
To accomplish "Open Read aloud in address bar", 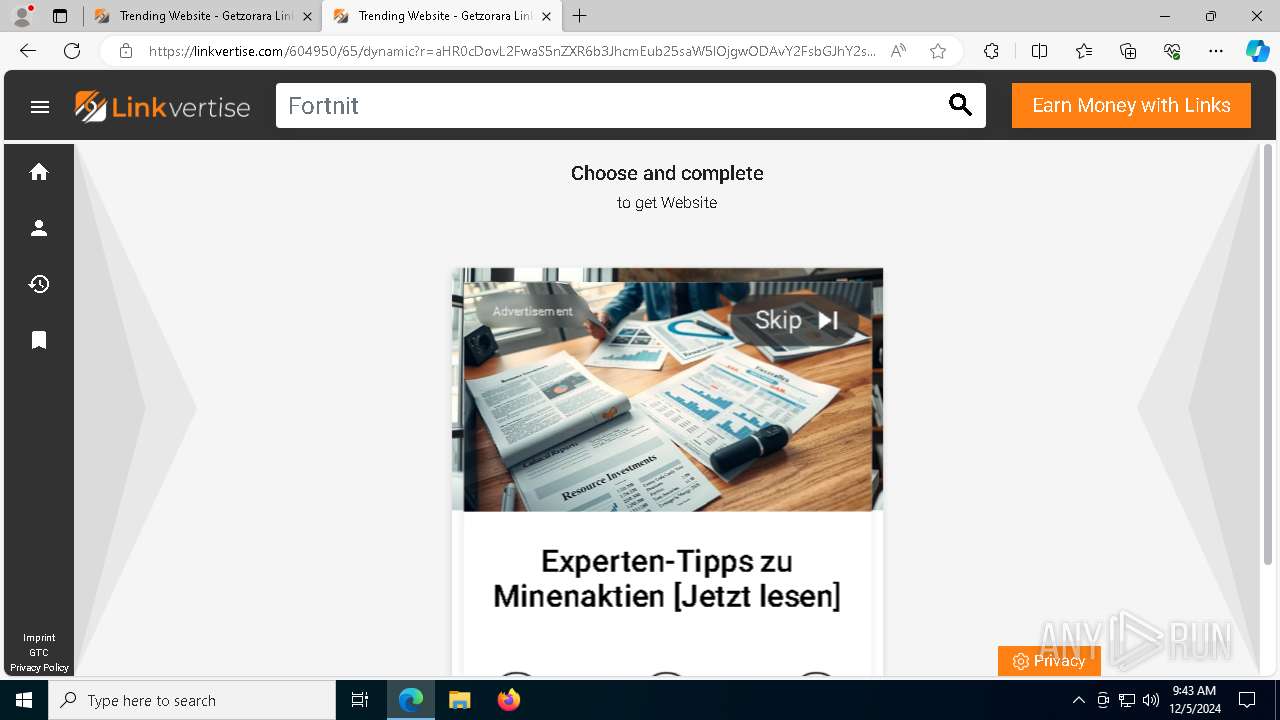I will pyautogui.click(x=898, y=51).
